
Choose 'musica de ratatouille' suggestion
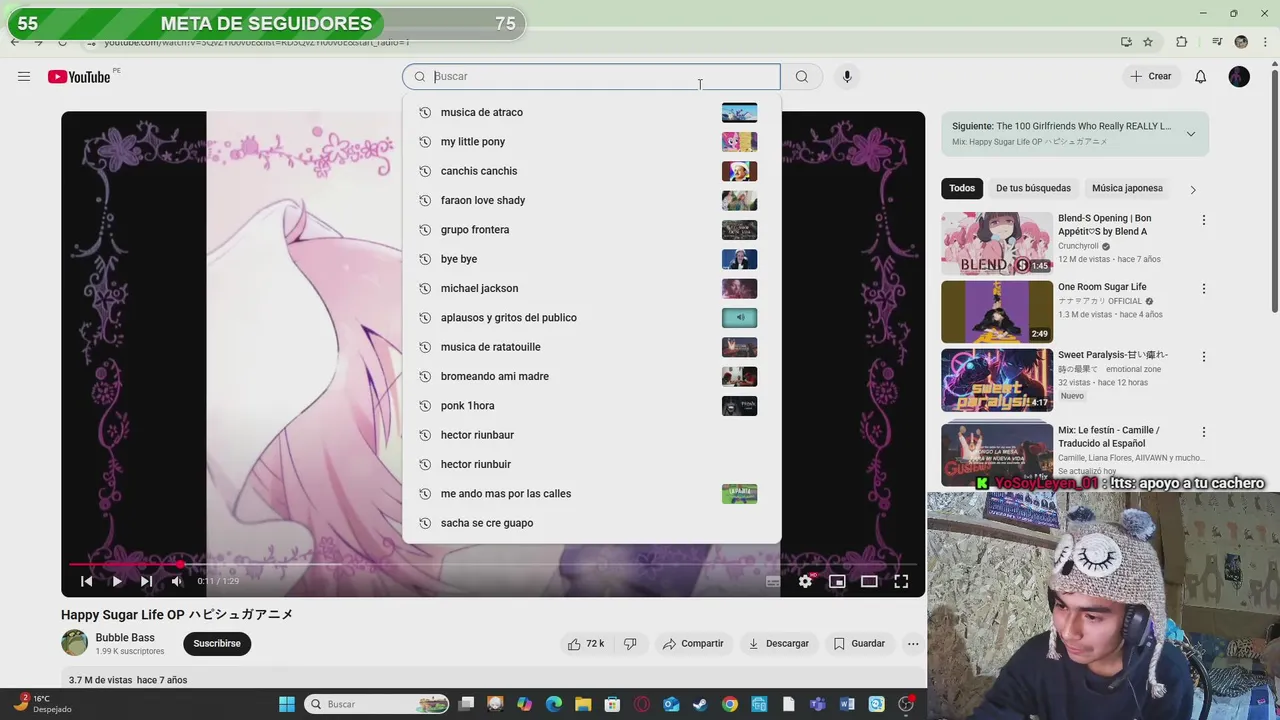(591, 347)
